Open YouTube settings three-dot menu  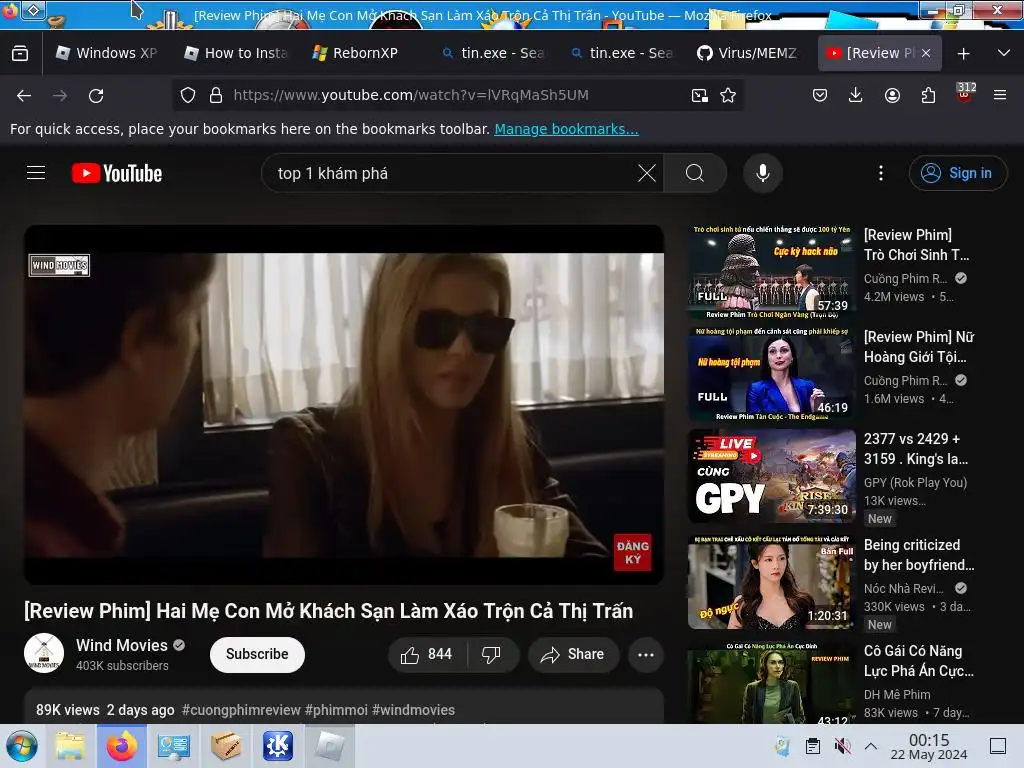click(x=881, y=173)
